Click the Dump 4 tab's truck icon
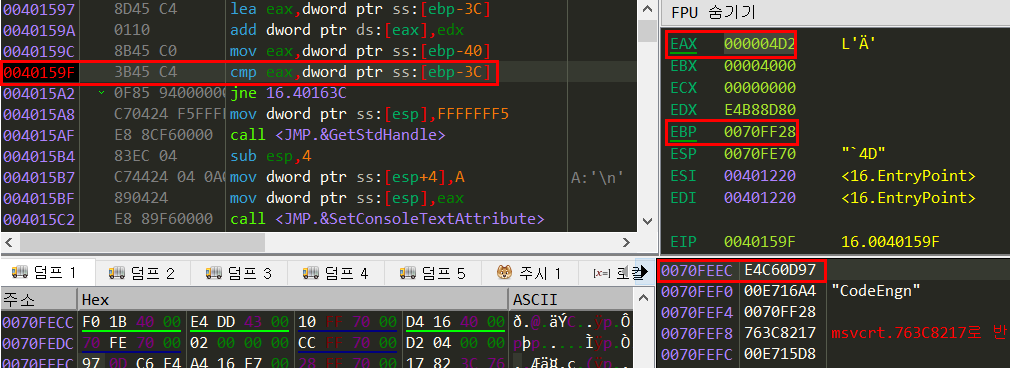 pyautogui.click(x=310, y=273)
